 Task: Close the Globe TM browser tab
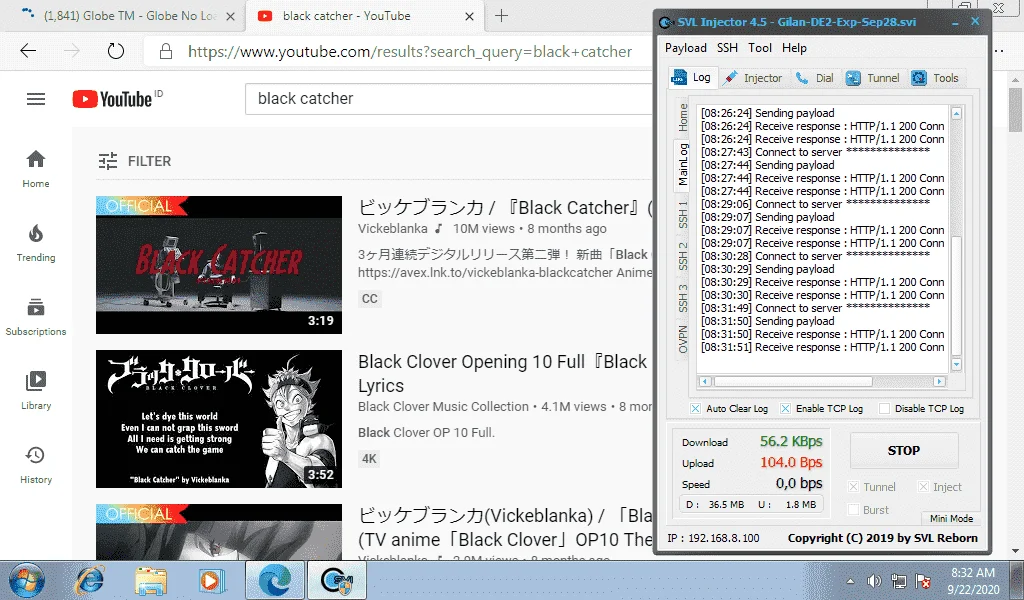231,16
